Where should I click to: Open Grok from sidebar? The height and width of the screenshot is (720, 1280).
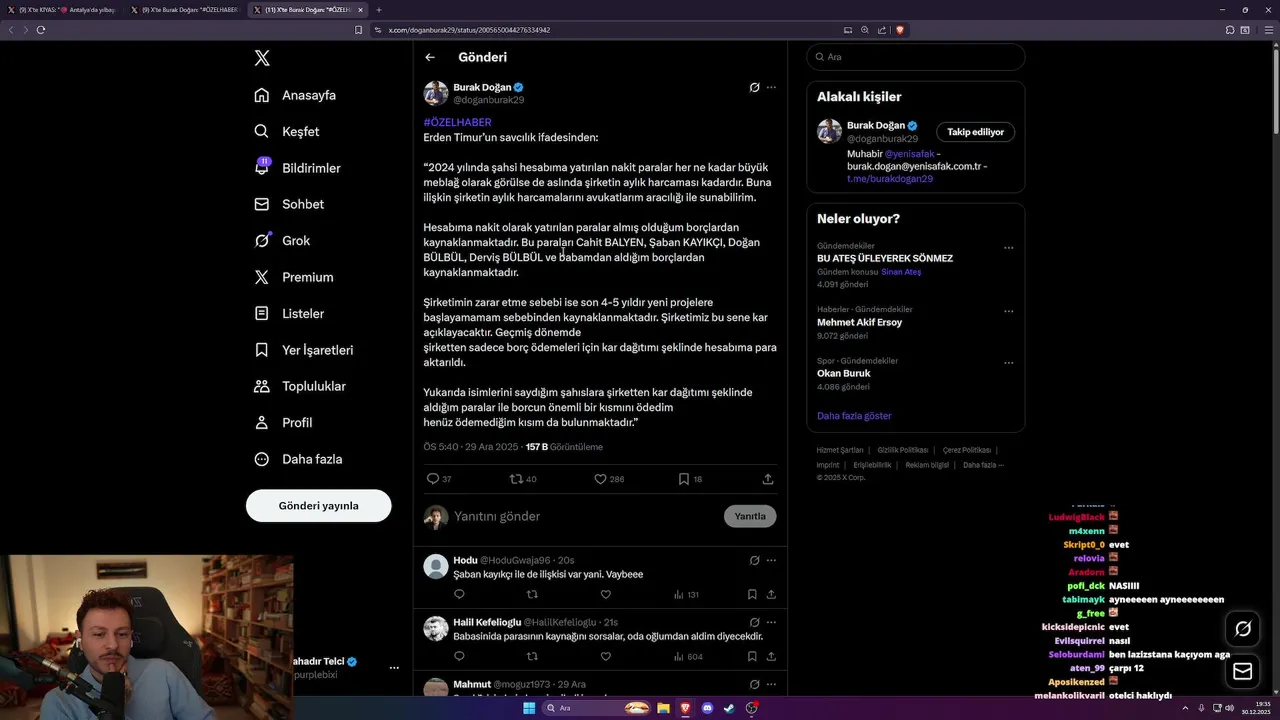coord(282,240)
